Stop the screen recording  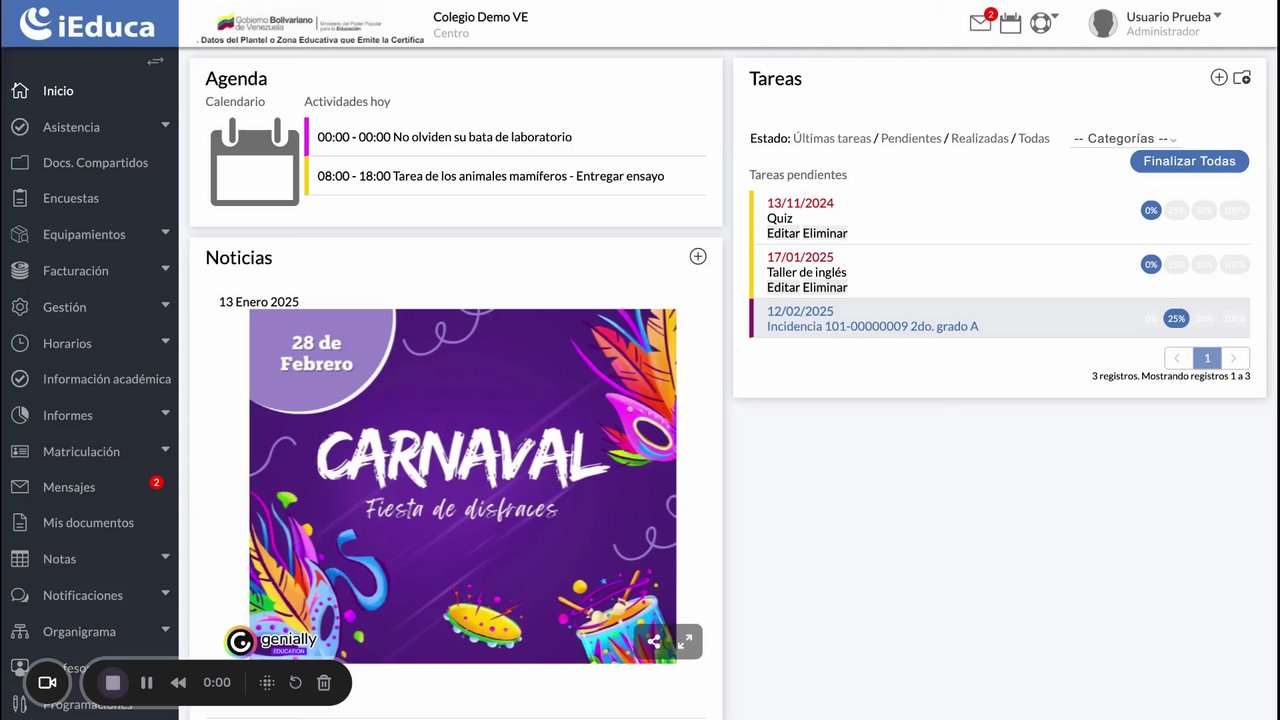(x=113, y=682)
